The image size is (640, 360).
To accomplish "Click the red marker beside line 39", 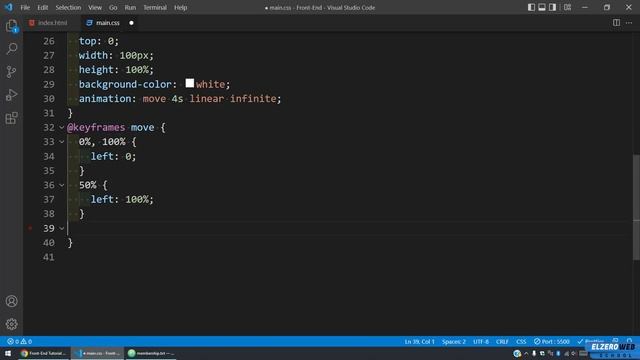I will (x=30, y=228).
